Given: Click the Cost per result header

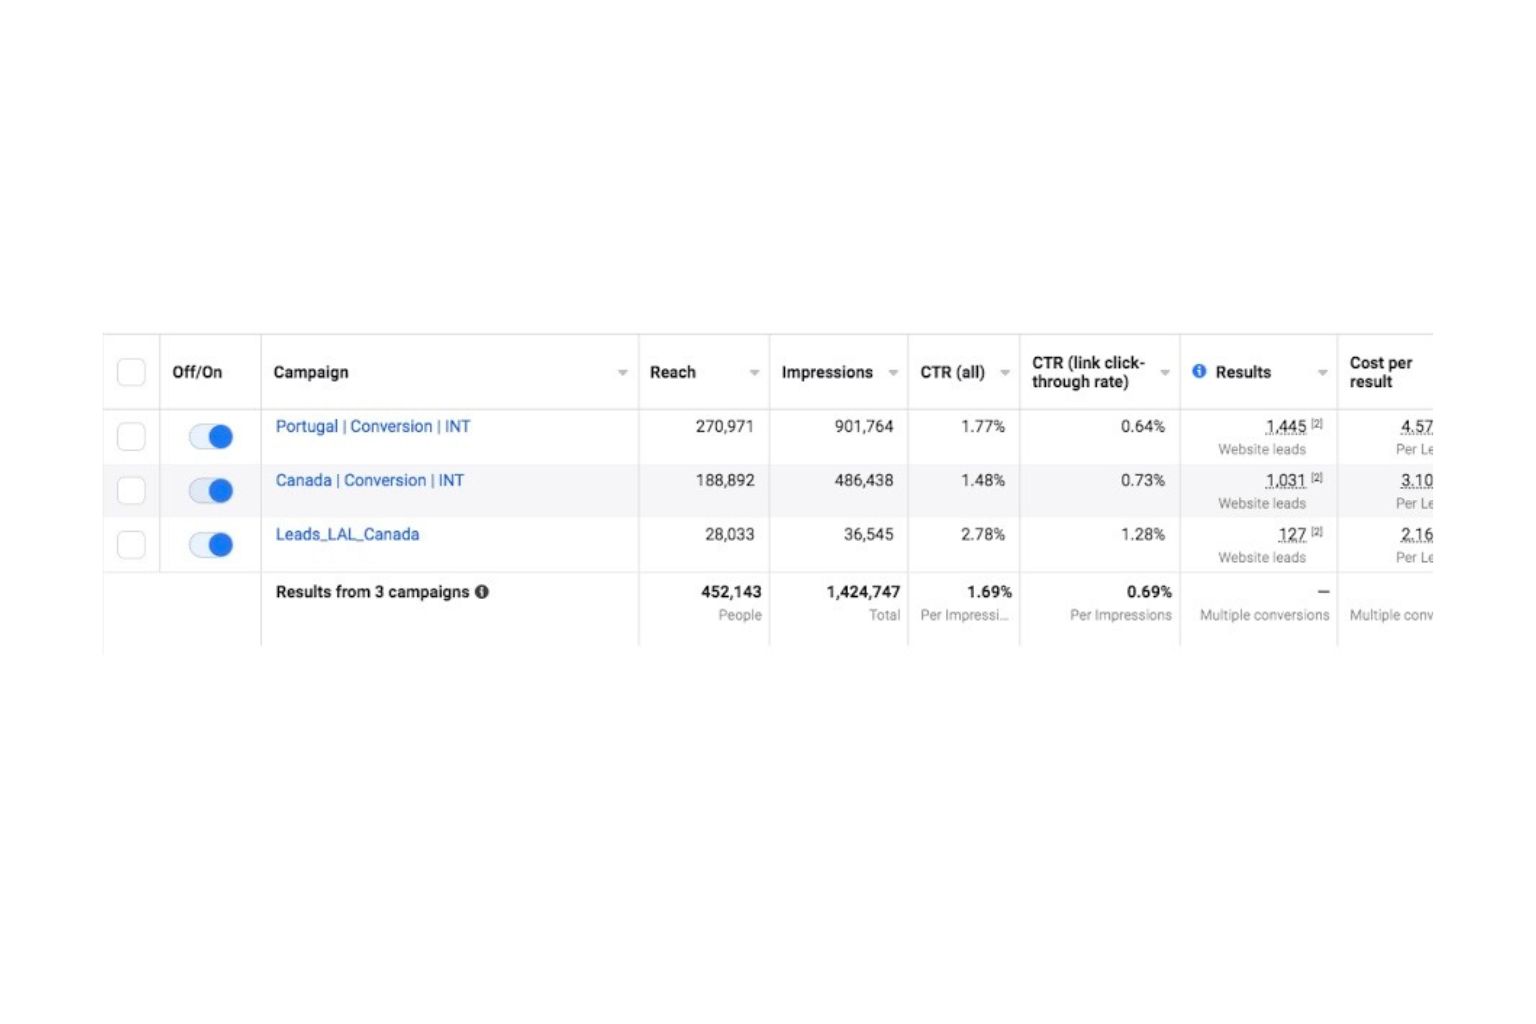Looking at the screenshot, I should coord(1381,372).
